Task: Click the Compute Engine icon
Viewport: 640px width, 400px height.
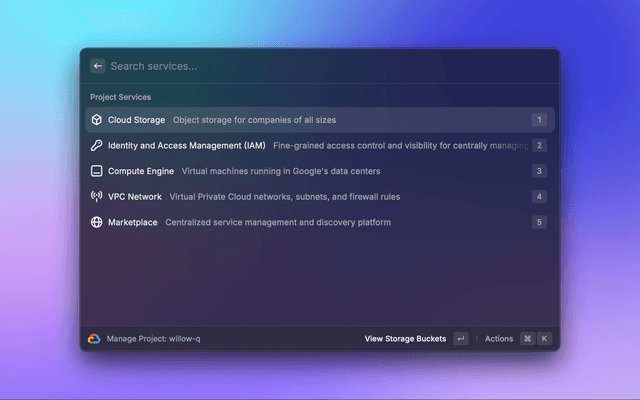Action: [x=97, y=171]
